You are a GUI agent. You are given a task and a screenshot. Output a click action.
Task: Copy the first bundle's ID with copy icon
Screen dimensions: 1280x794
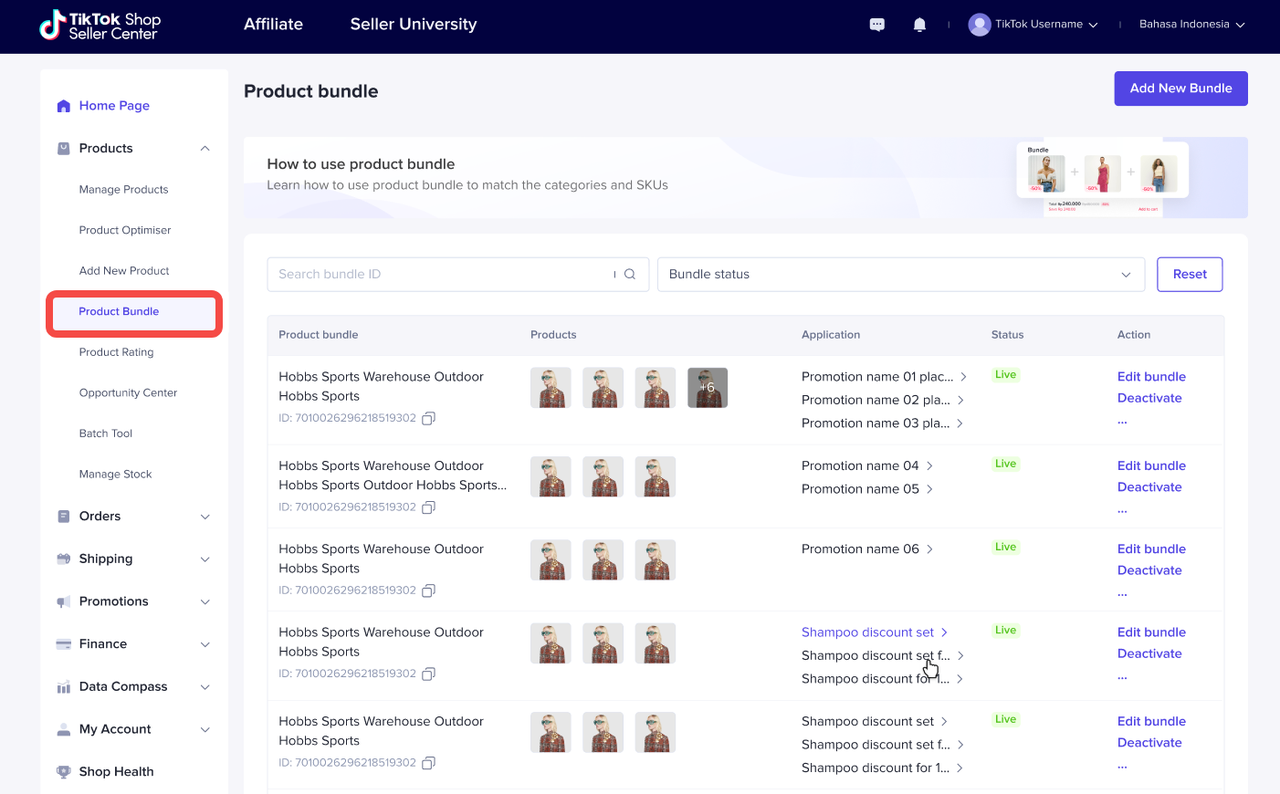point(428,418)
